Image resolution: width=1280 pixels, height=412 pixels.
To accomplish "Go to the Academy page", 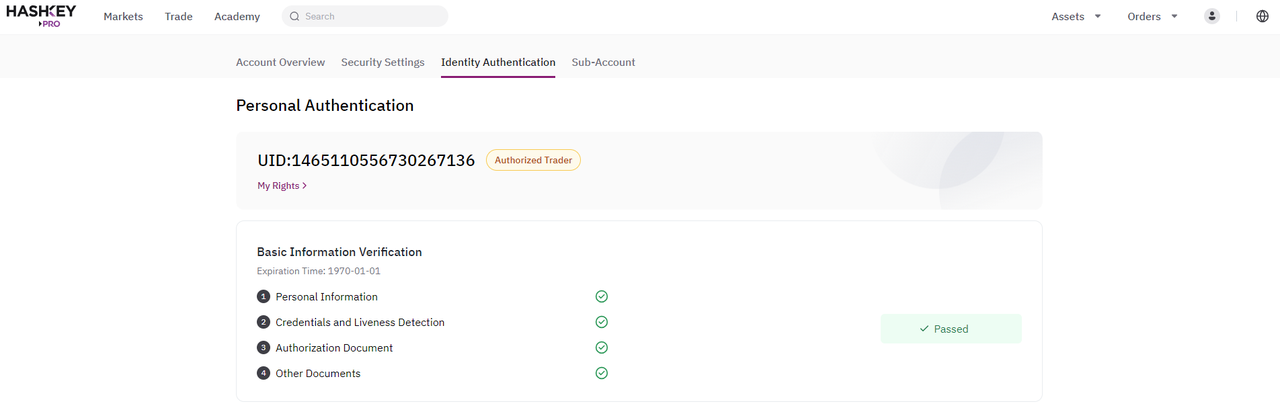I will click(237, 16).
